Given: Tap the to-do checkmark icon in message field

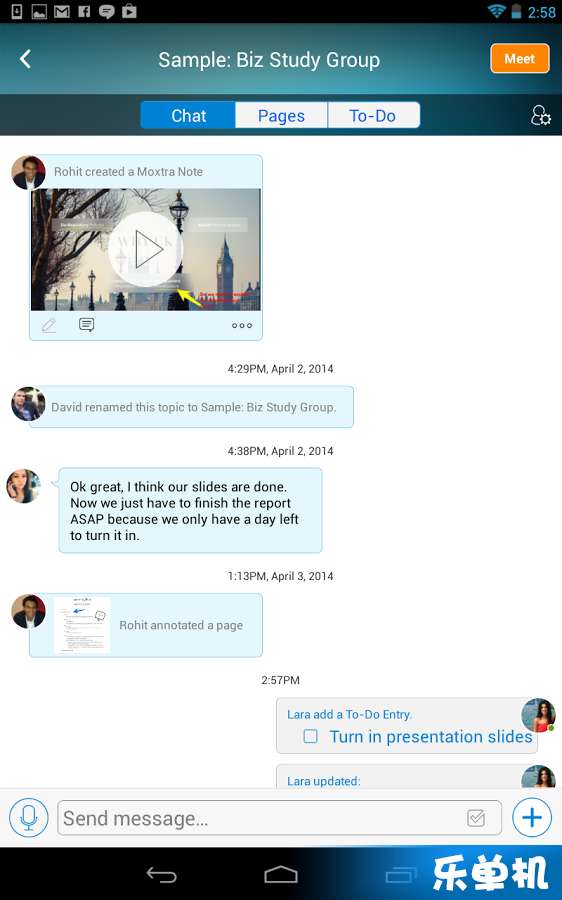Looking at the screenshot, I should tap(476, 817).
